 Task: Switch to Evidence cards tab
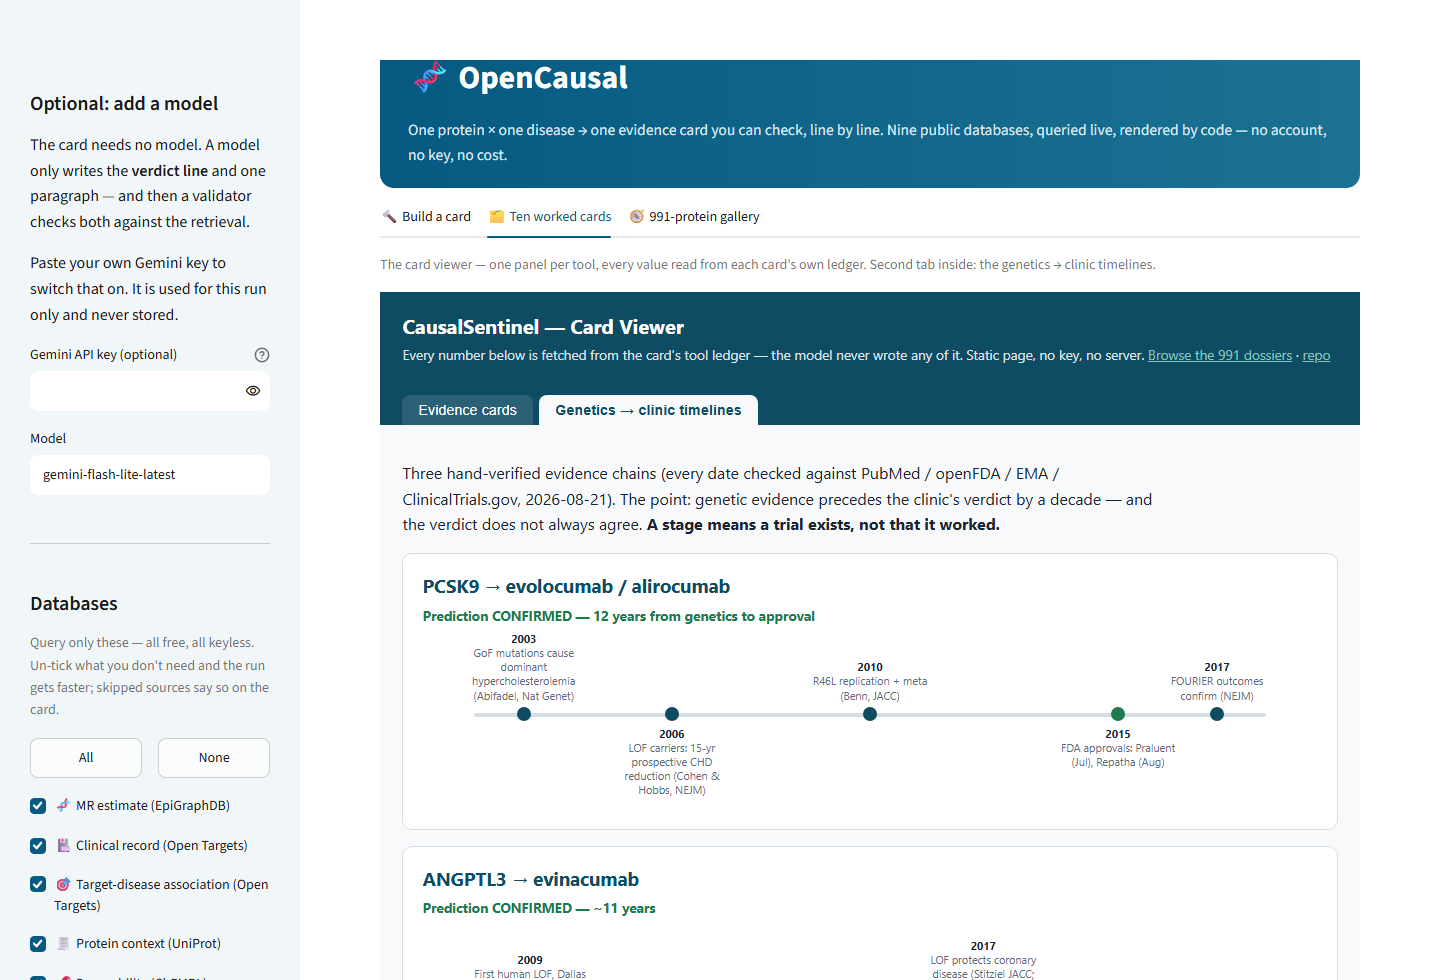click(x=468, y=410)
